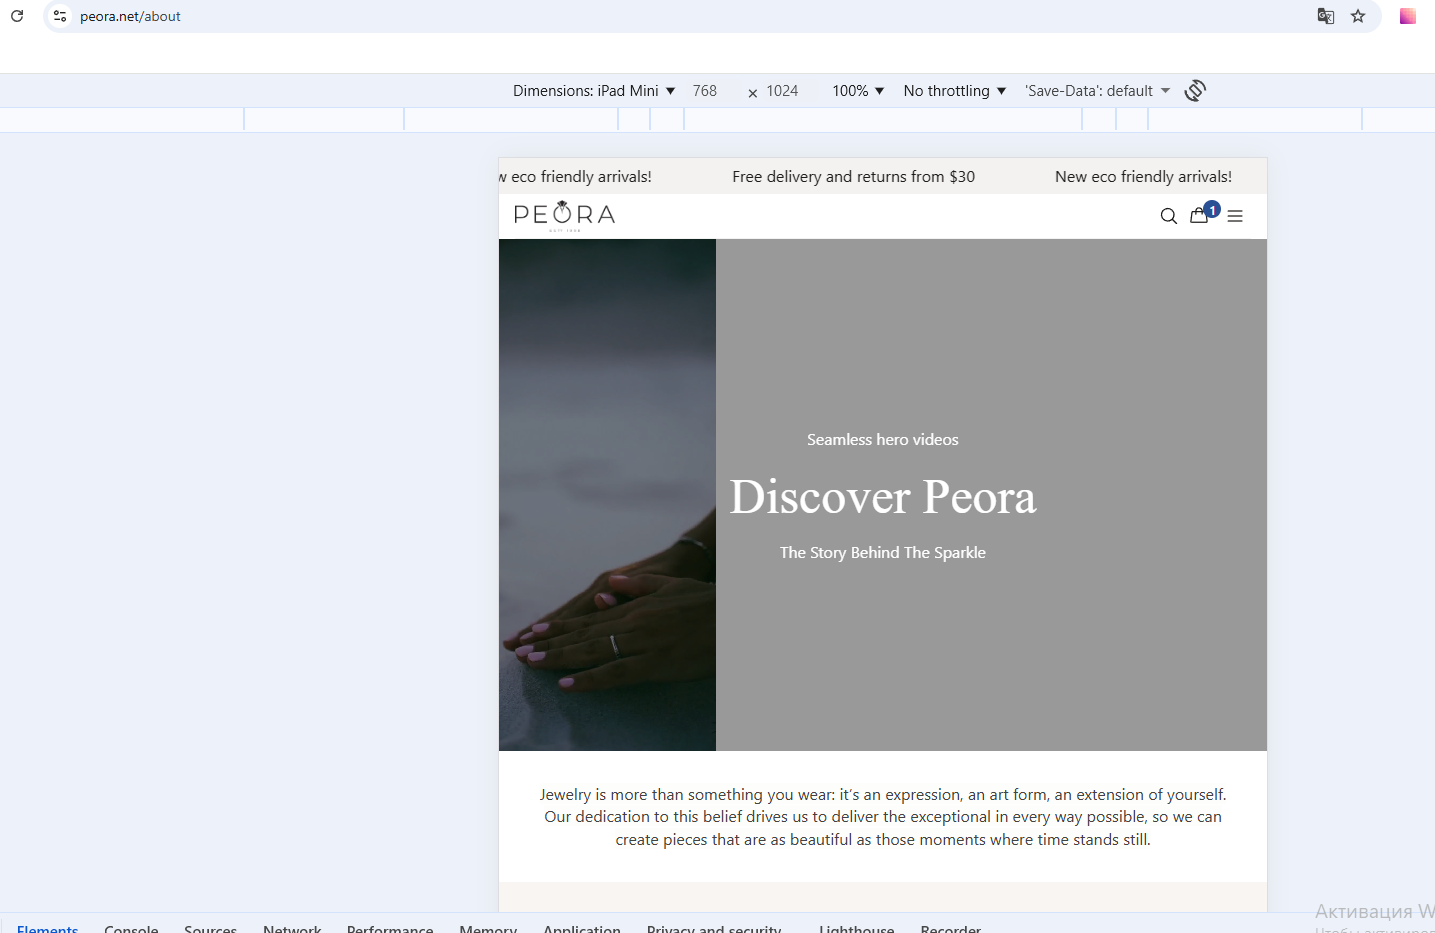Open the No throttling dropdown
Image resolution: width=1435 pixels, height=933 pixels.
955,91
